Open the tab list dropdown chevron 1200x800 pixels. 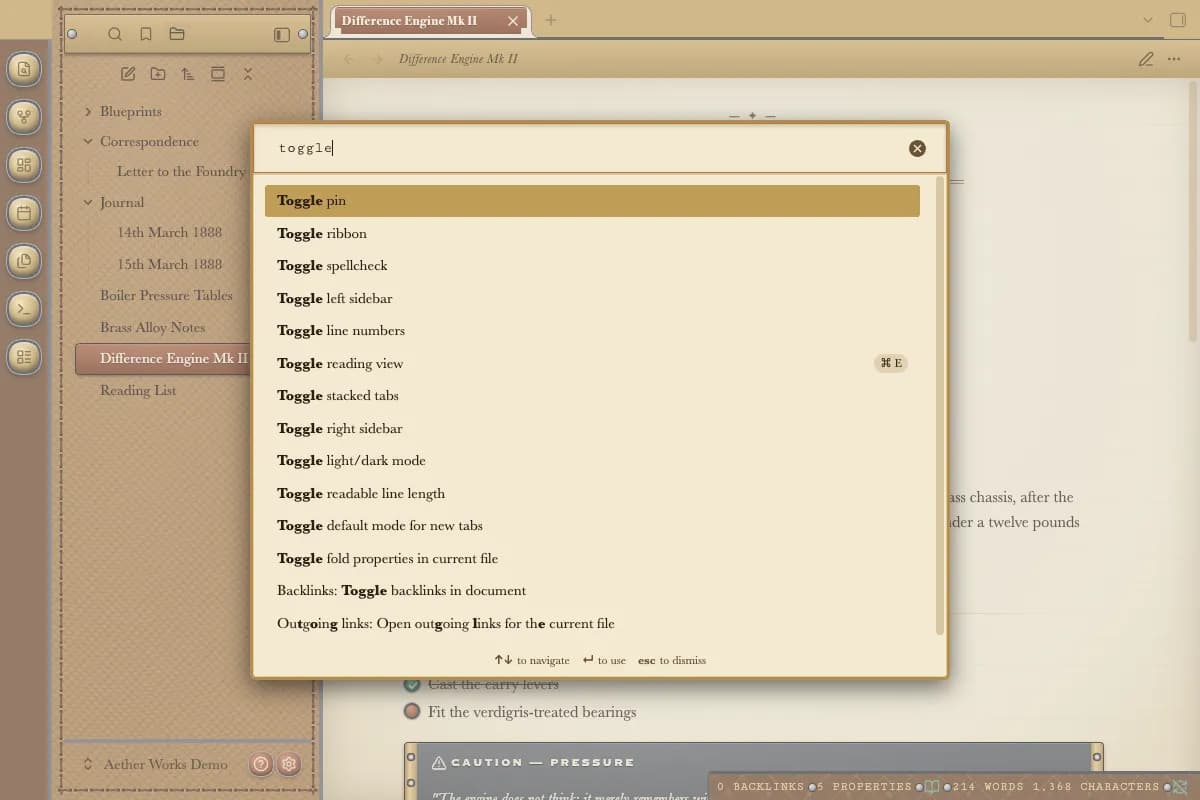(1147, 20)
